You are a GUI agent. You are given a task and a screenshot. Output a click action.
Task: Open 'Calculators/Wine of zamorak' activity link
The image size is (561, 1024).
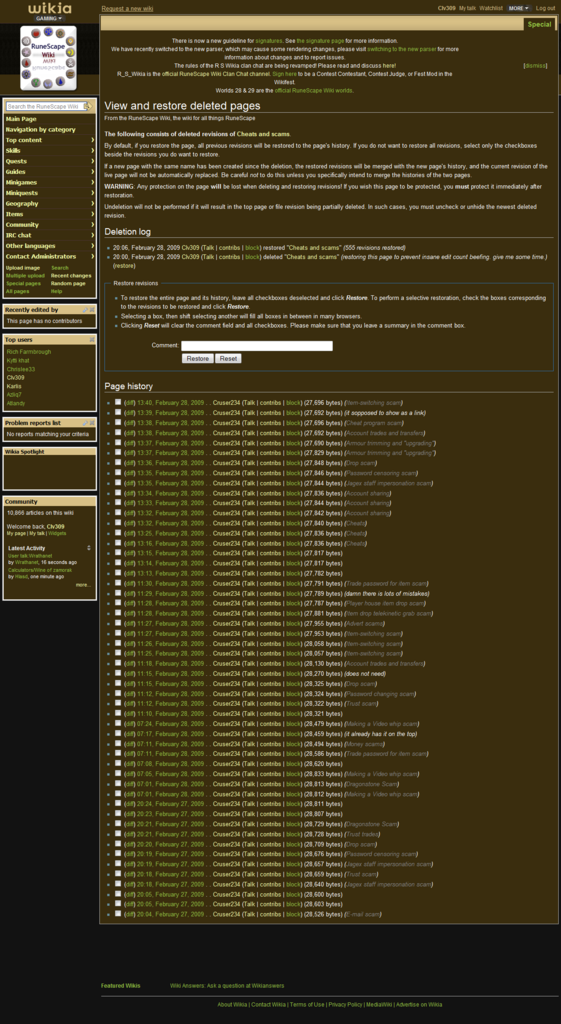pos(40,570)
